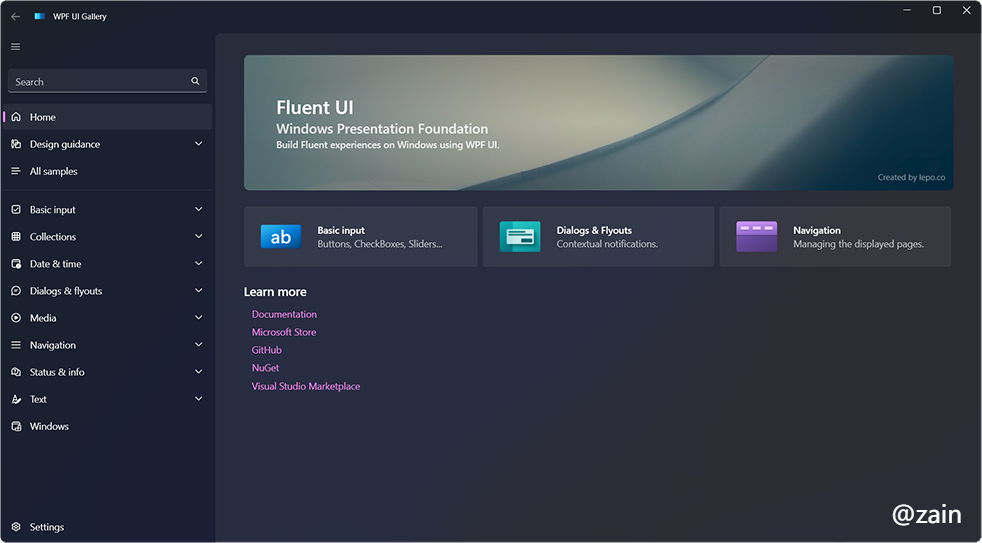Minimize the application window

[x=907, y=10]
